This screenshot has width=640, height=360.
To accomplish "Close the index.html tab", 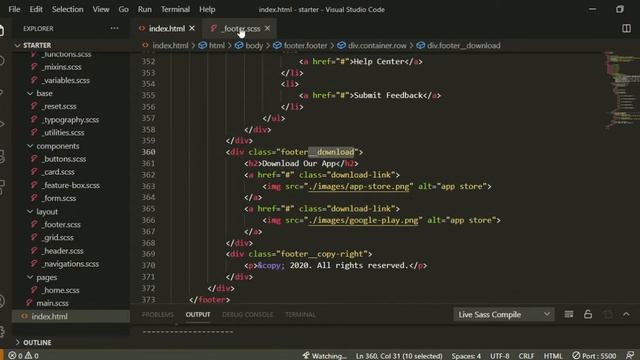I will (192, 28).
